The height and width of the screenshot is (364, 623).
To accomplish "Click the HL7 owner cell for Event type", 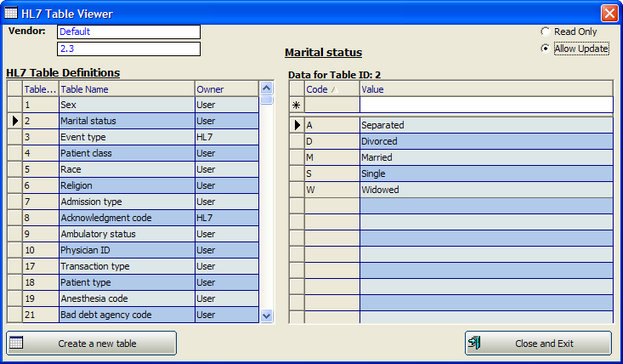I will point(226,137).
